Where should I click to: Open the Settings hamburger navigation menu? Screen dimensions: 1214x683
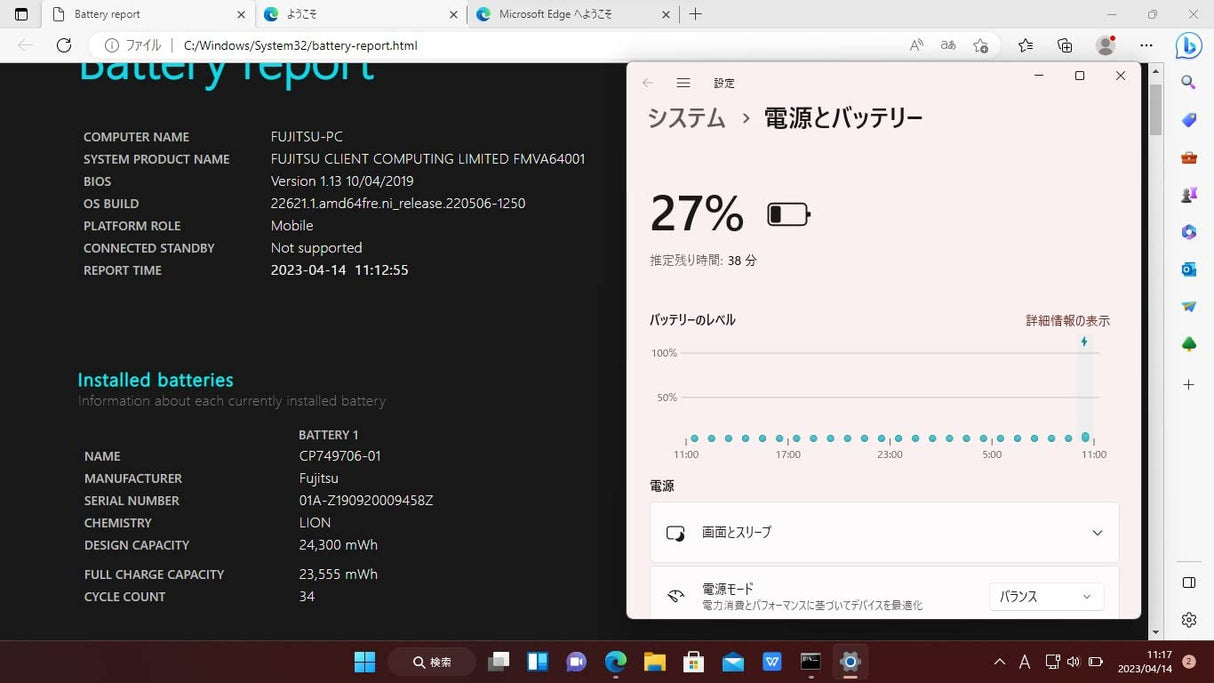[x=683, y=83]
